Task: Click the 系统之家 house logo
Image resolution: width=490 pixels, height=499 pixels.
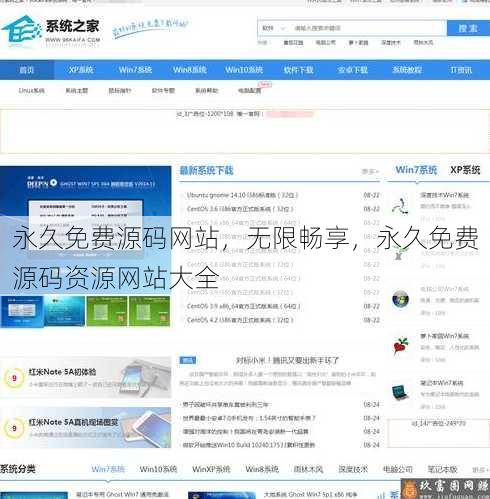Action: (22, 31)
